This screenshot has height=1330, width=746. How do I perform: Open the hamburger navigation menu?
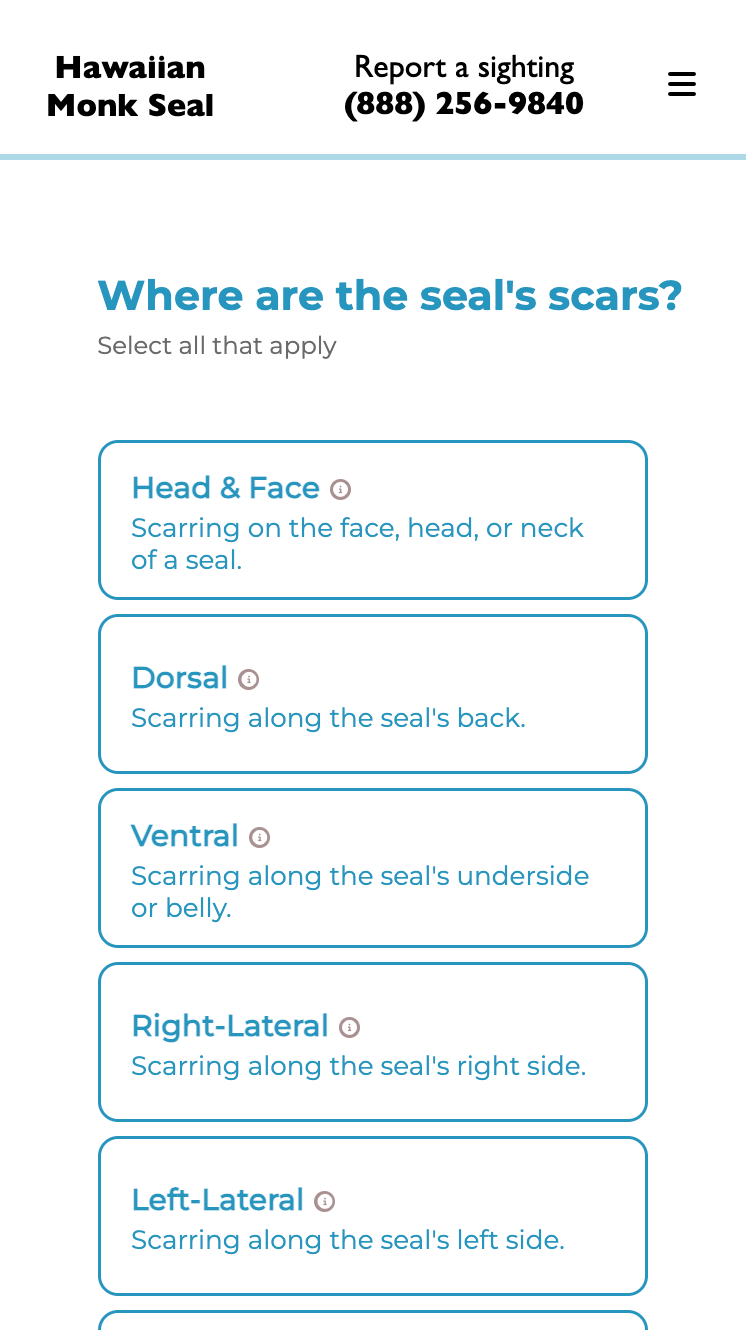click(681, 84)
